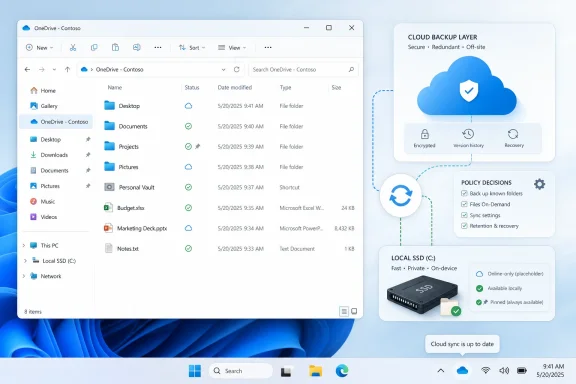Launch File Explorer from the taskbar

pyautogui.click(x=315, y=371)
